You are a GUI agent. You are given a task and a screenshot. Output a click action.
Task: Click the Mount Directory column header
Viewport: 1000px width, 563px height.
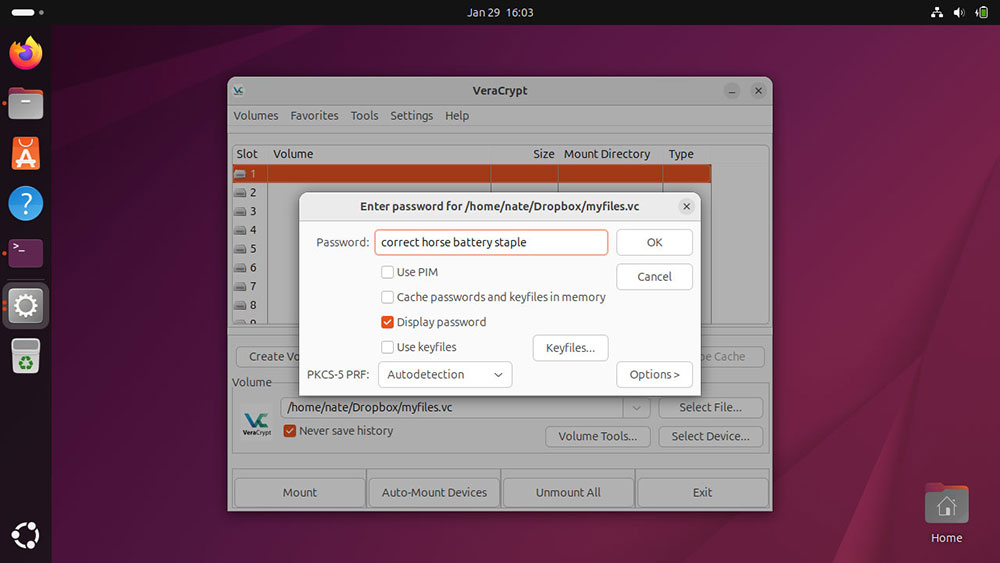point(607,154)
